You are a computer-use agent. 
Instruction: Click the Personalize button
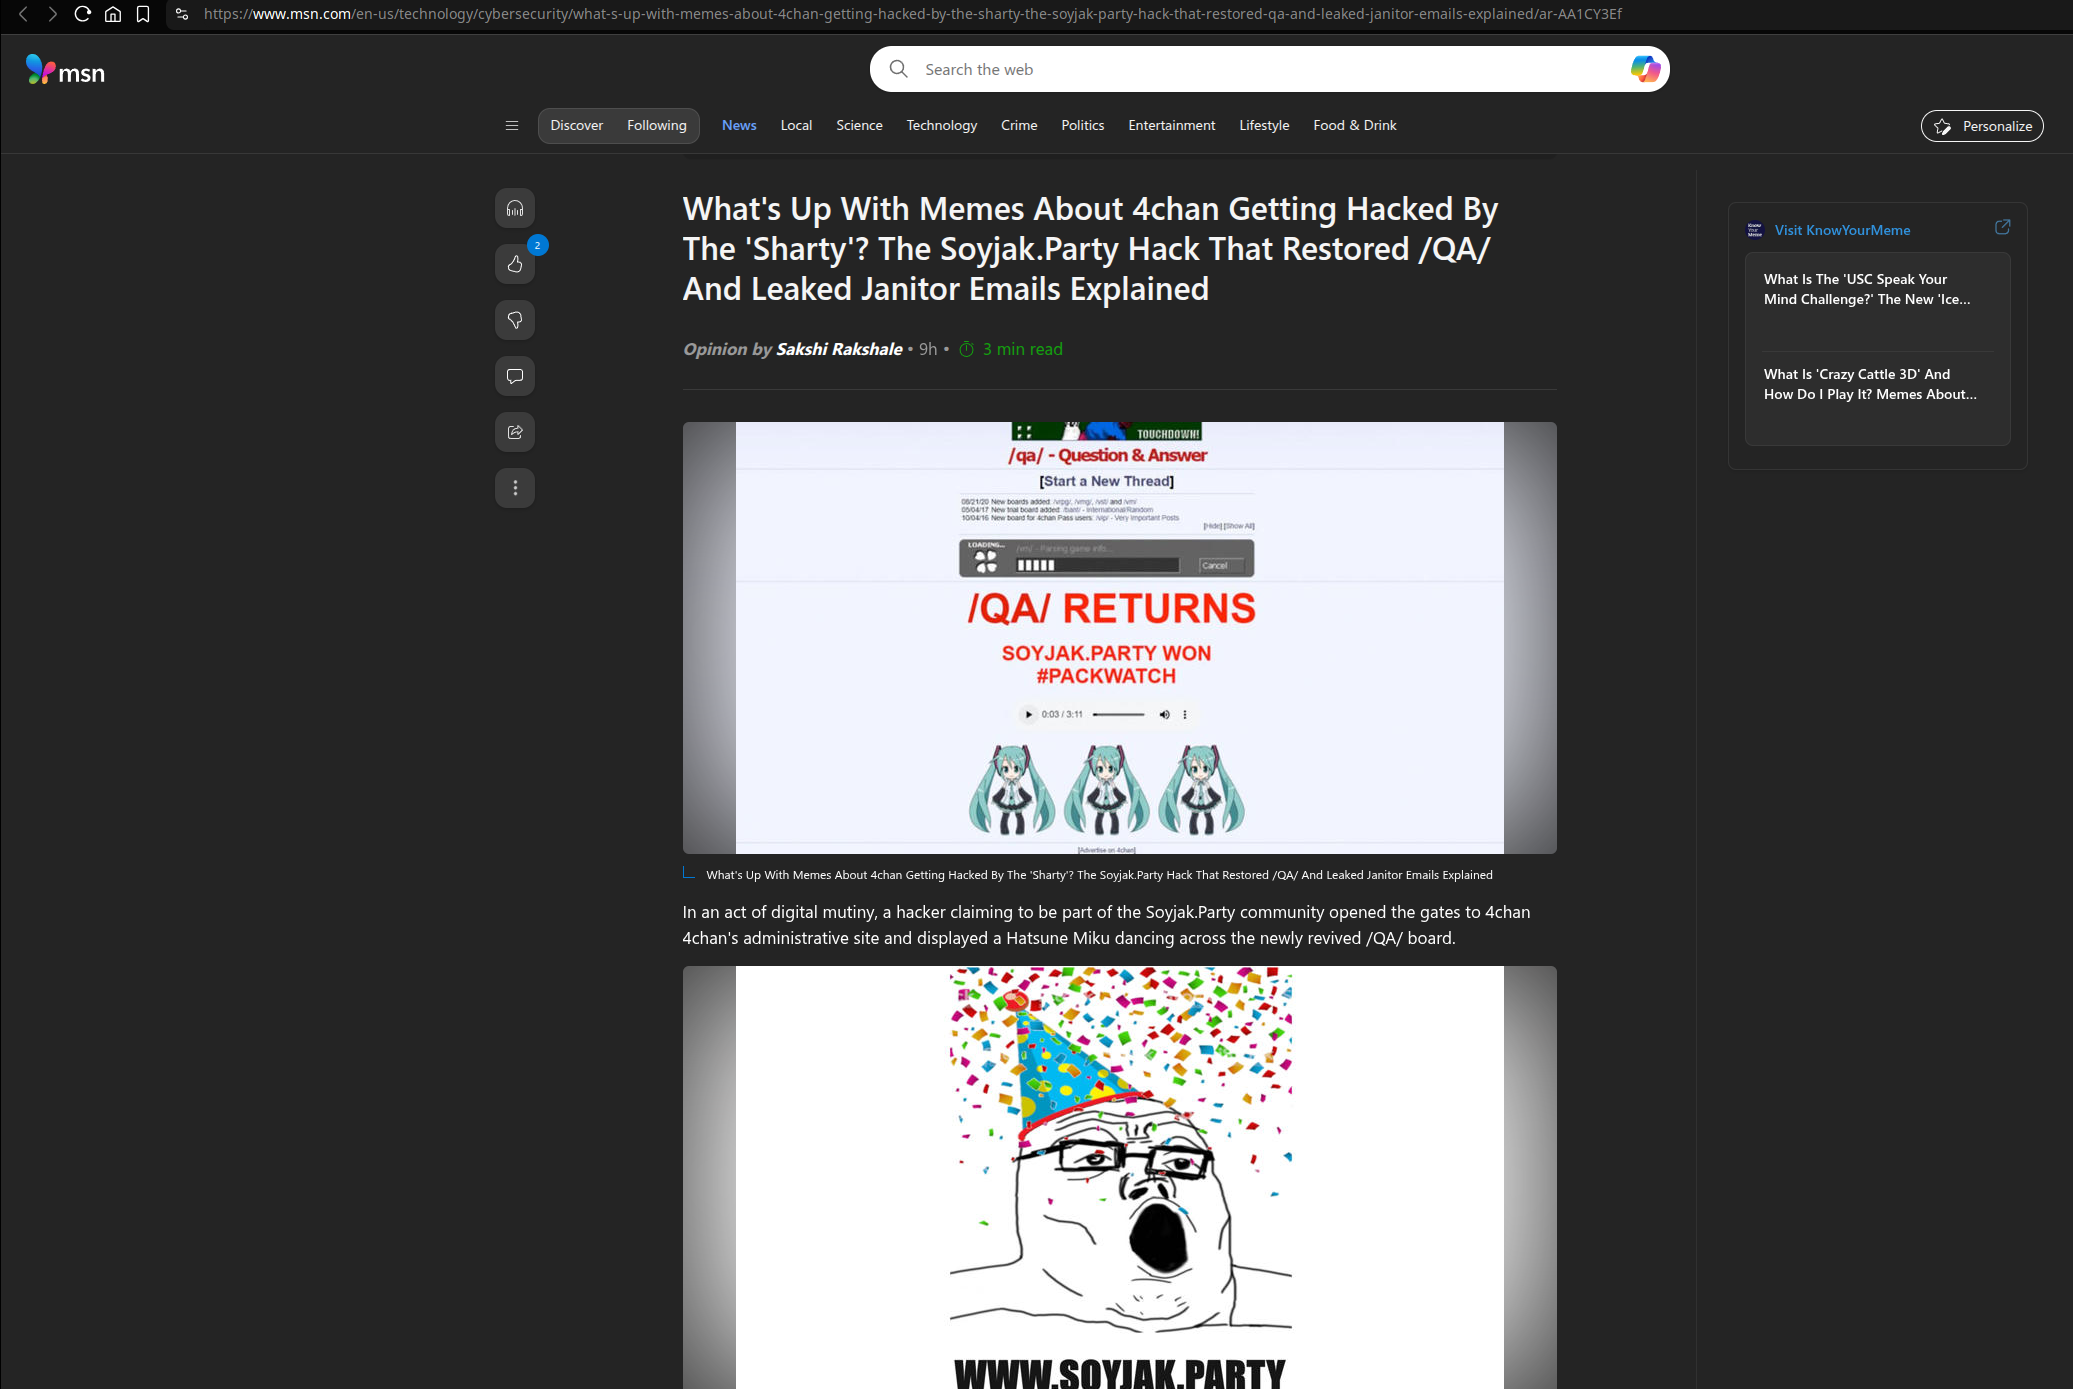1982,126
